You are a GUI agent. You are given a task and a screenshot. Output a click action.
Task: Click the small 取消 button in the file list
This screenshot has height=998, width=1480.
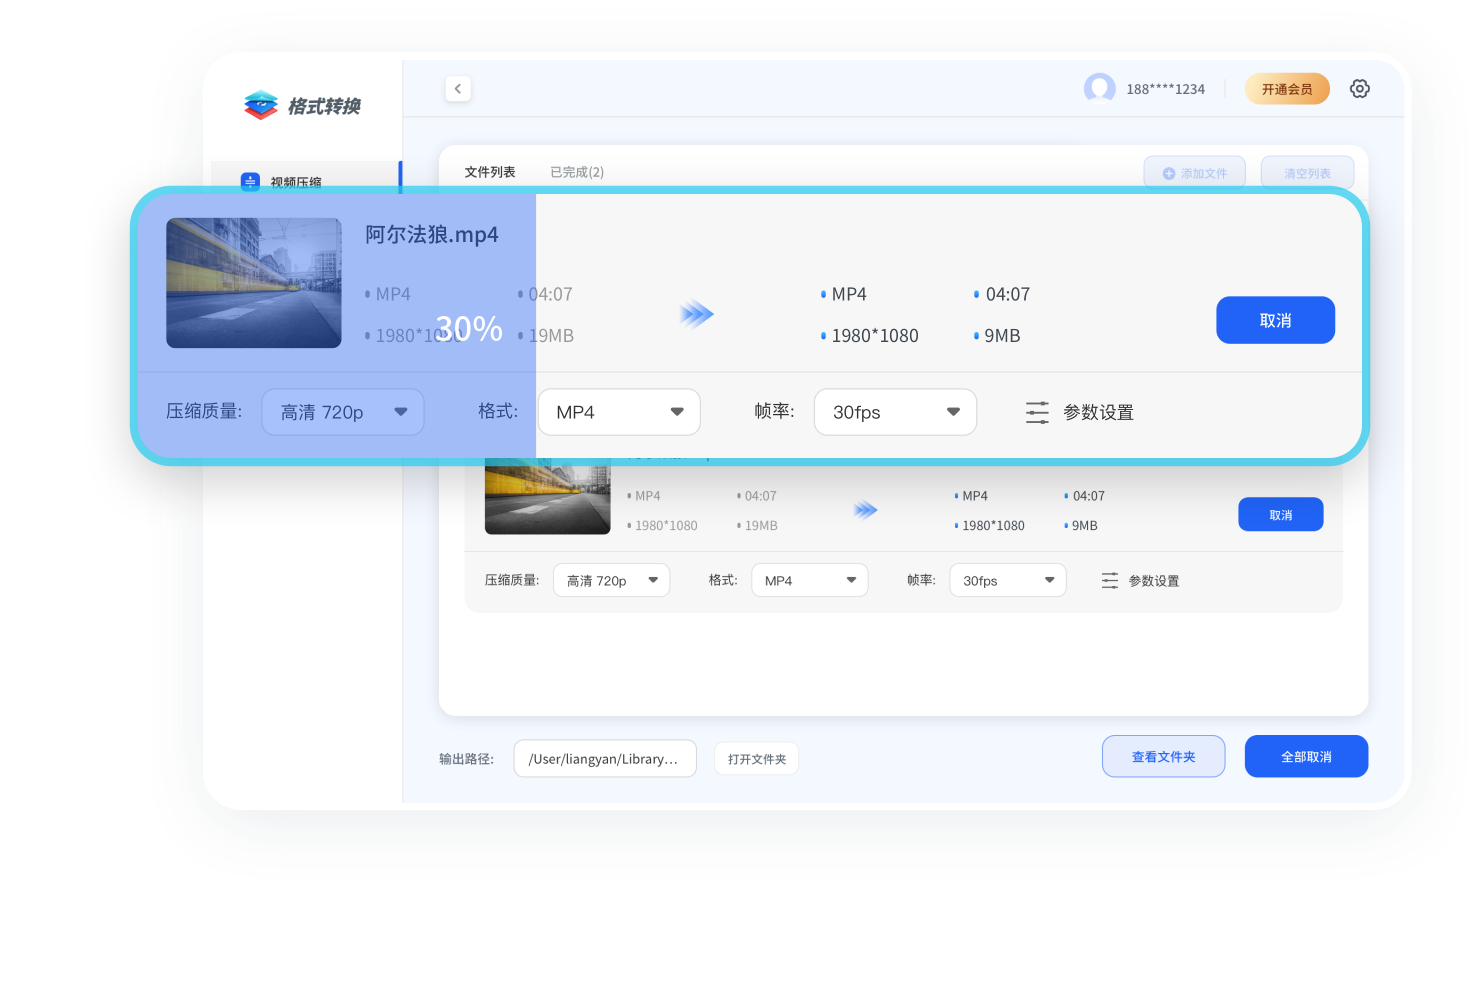(1281, 514)
